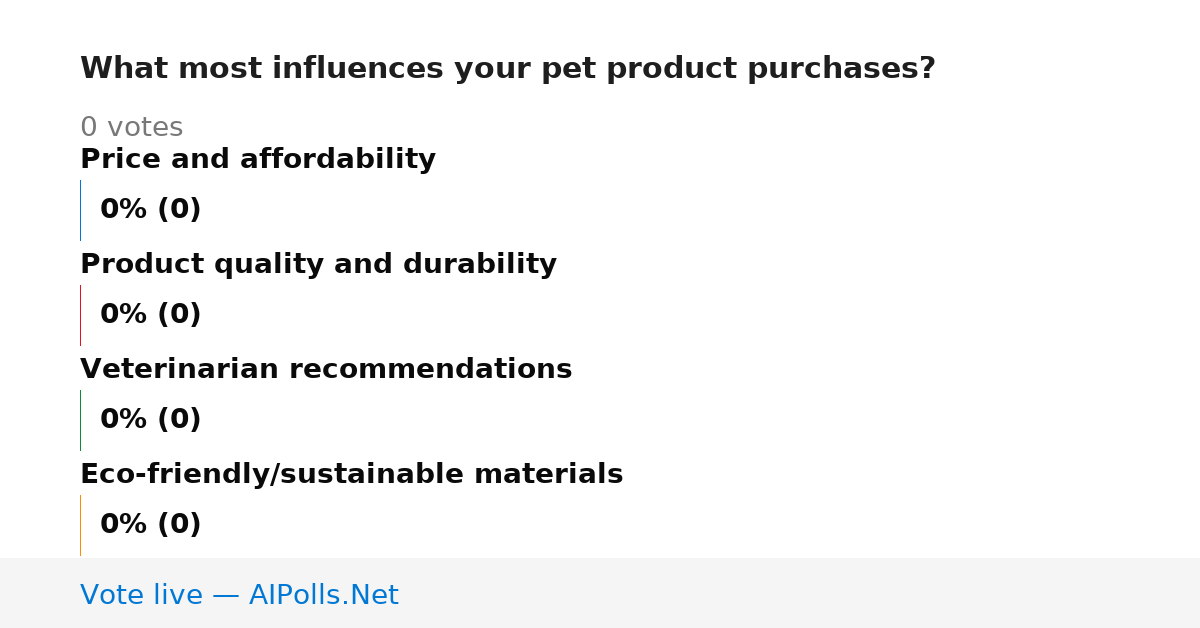The height and width of the screenshot is (628, 1200).
Task: Click the 0% (0) under Product quality
Action: [150, 315]
